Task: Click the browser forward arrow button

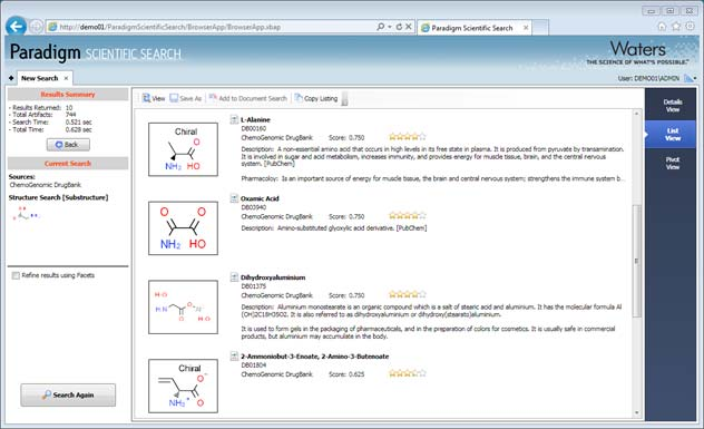Action: [36, 27]
